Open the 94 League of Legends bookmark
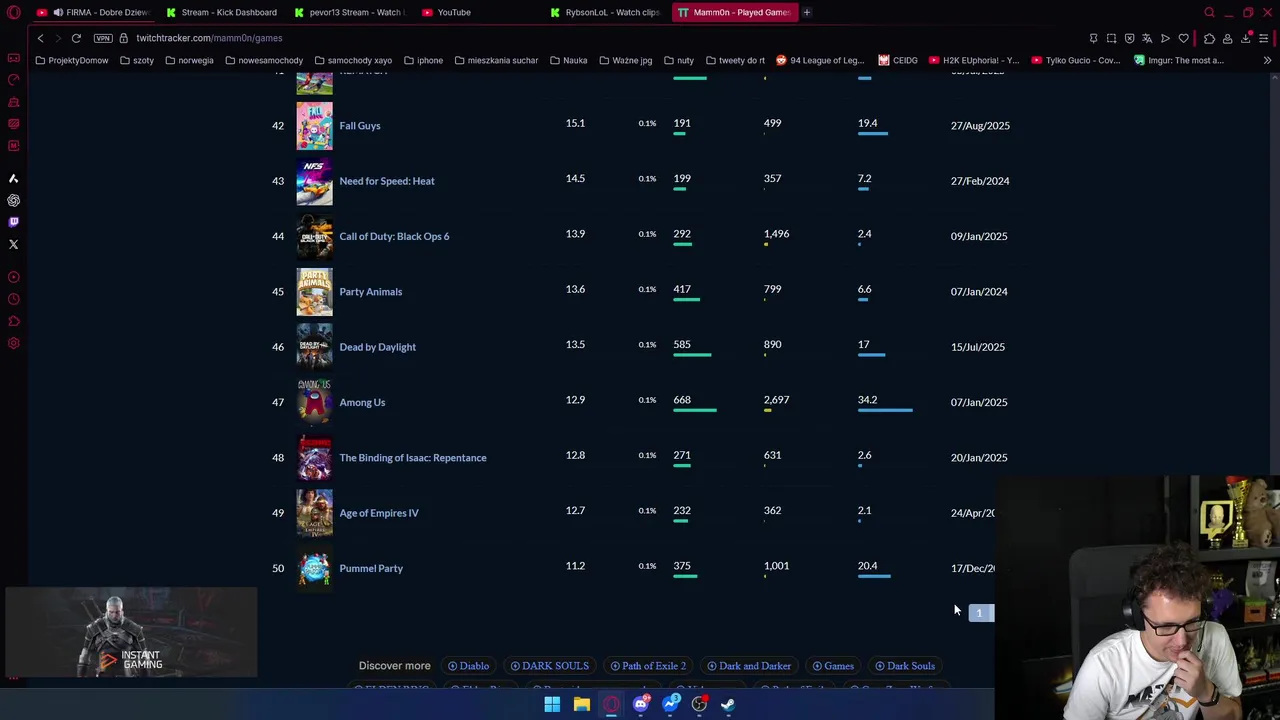 tap(820, 60)
